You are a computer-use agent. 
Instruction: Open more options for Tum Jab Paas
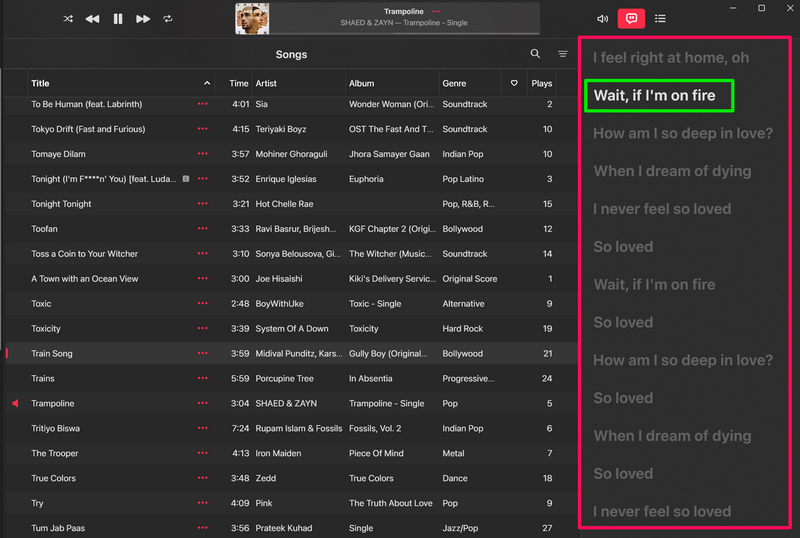203,528
